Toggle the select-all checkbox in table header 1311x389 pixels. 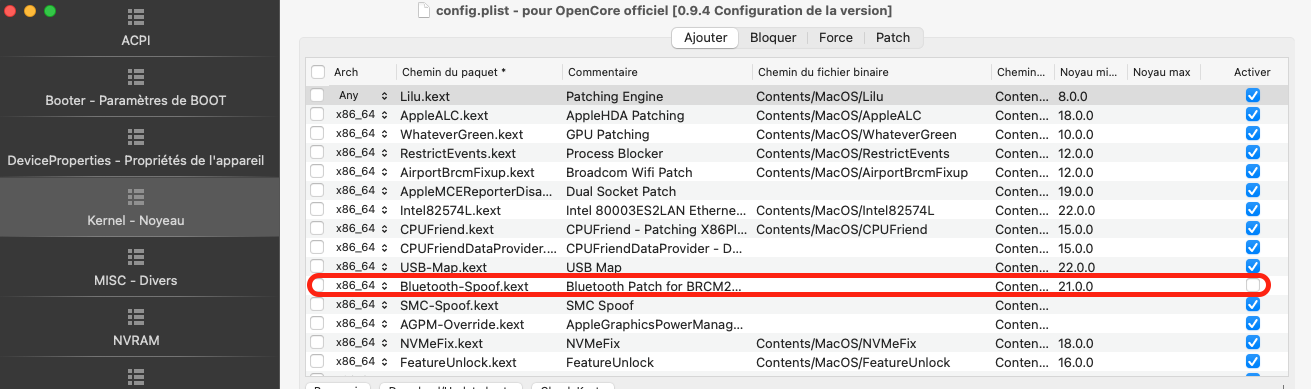click(317, 72)
